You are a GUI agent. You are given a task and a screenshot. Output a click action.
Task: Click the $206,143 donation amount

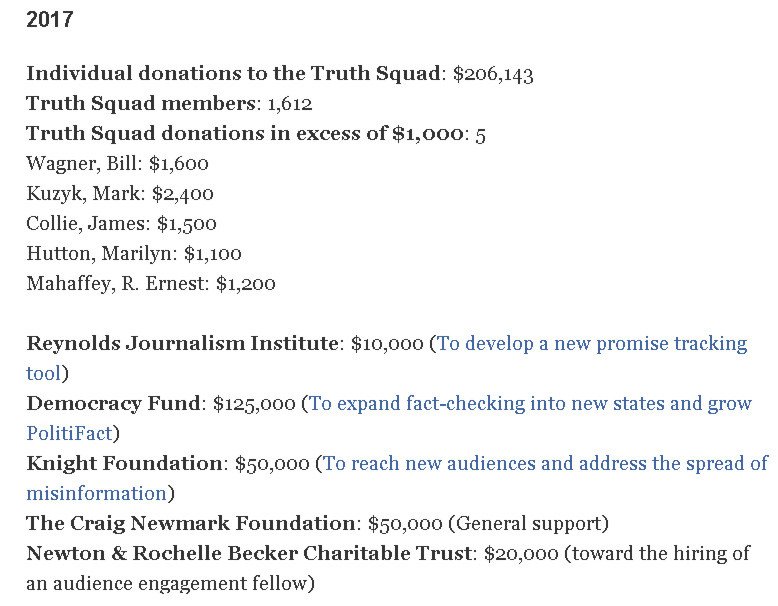point(496,73)
